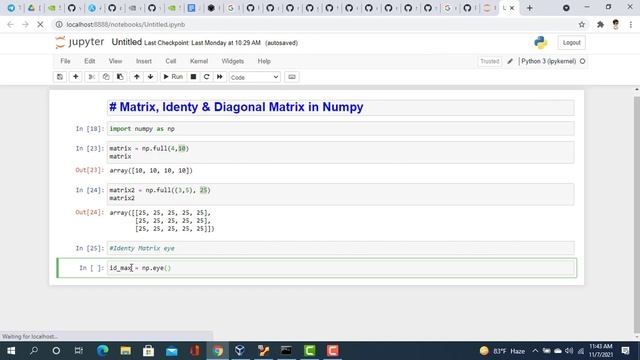Screen dimensions: 640x360
Task: Open the Widgets menu
Action: pyautogui.click(x=233, y=61)
